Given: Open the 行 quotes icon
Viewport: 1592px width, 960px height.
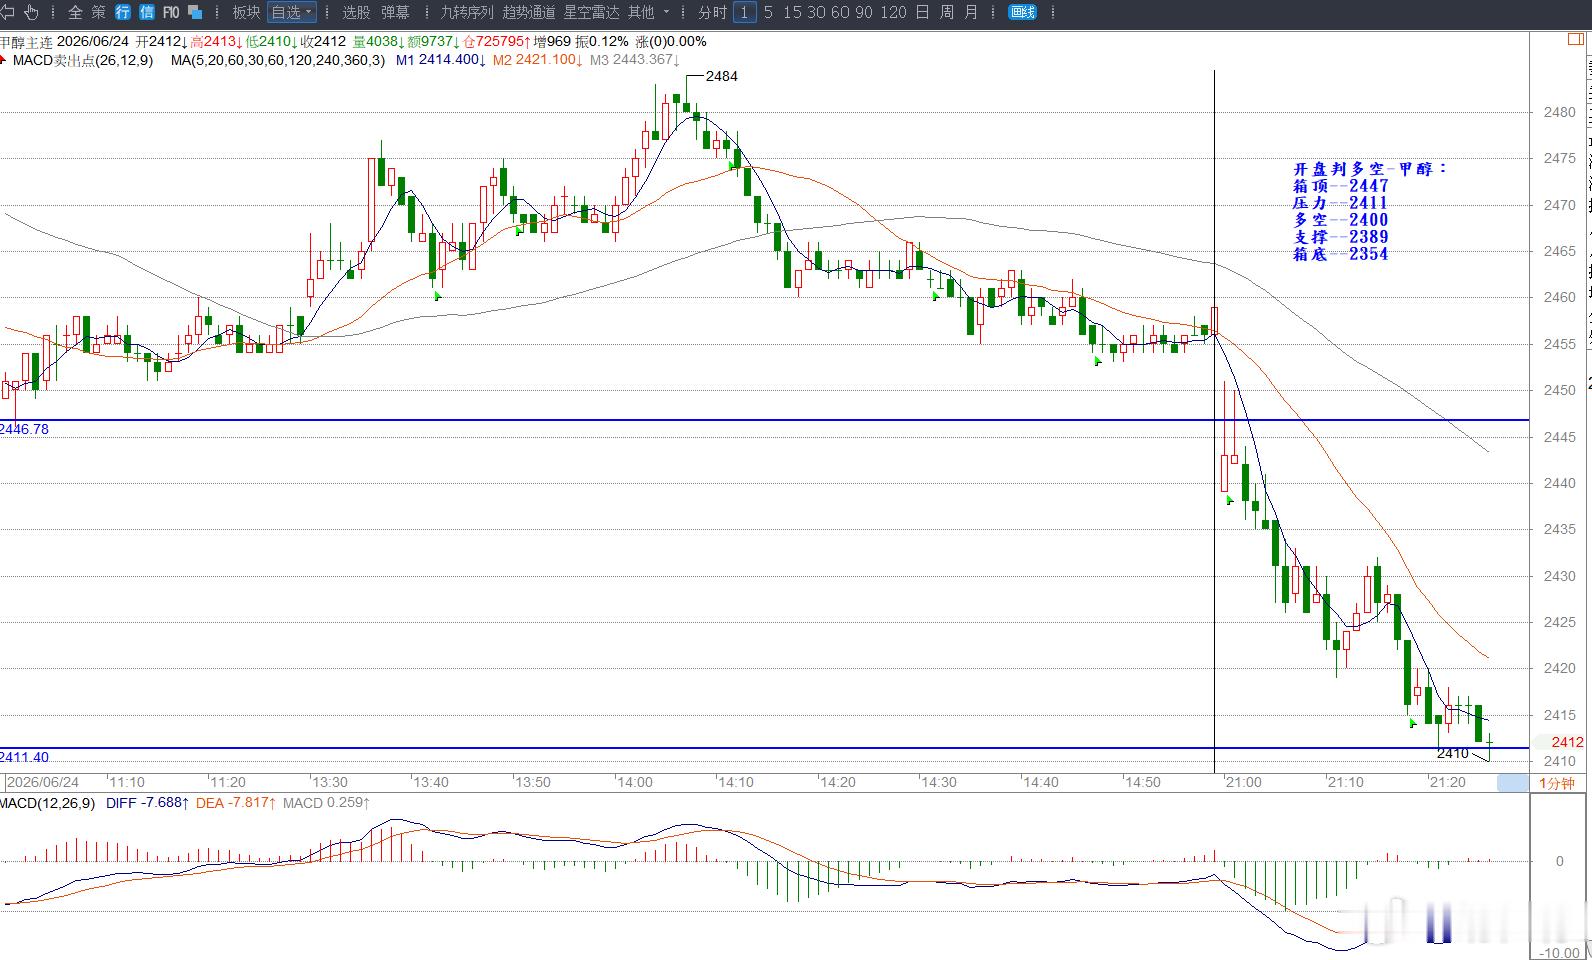Looking at the screenshot, I should [123, 12].
